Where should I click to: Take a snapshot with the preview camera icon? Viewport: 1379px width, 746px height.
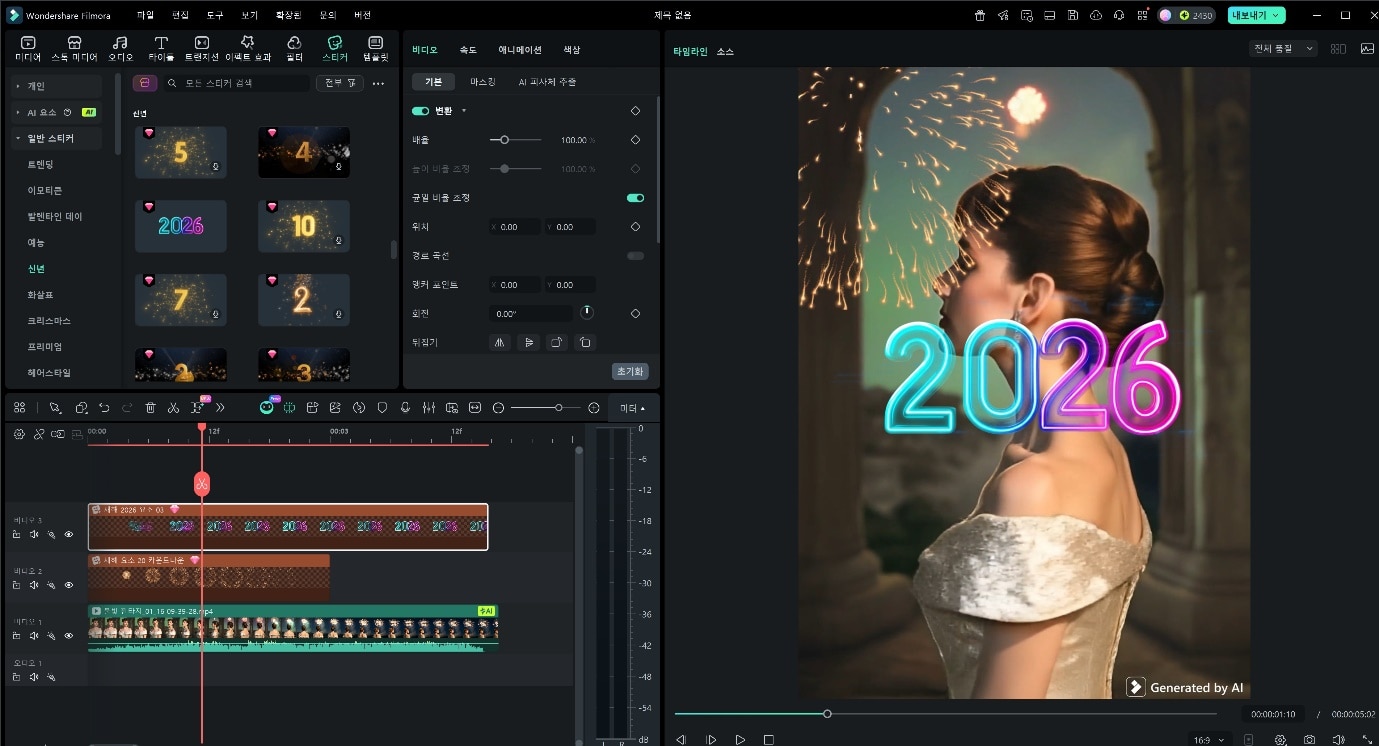tap(1309, 740)
